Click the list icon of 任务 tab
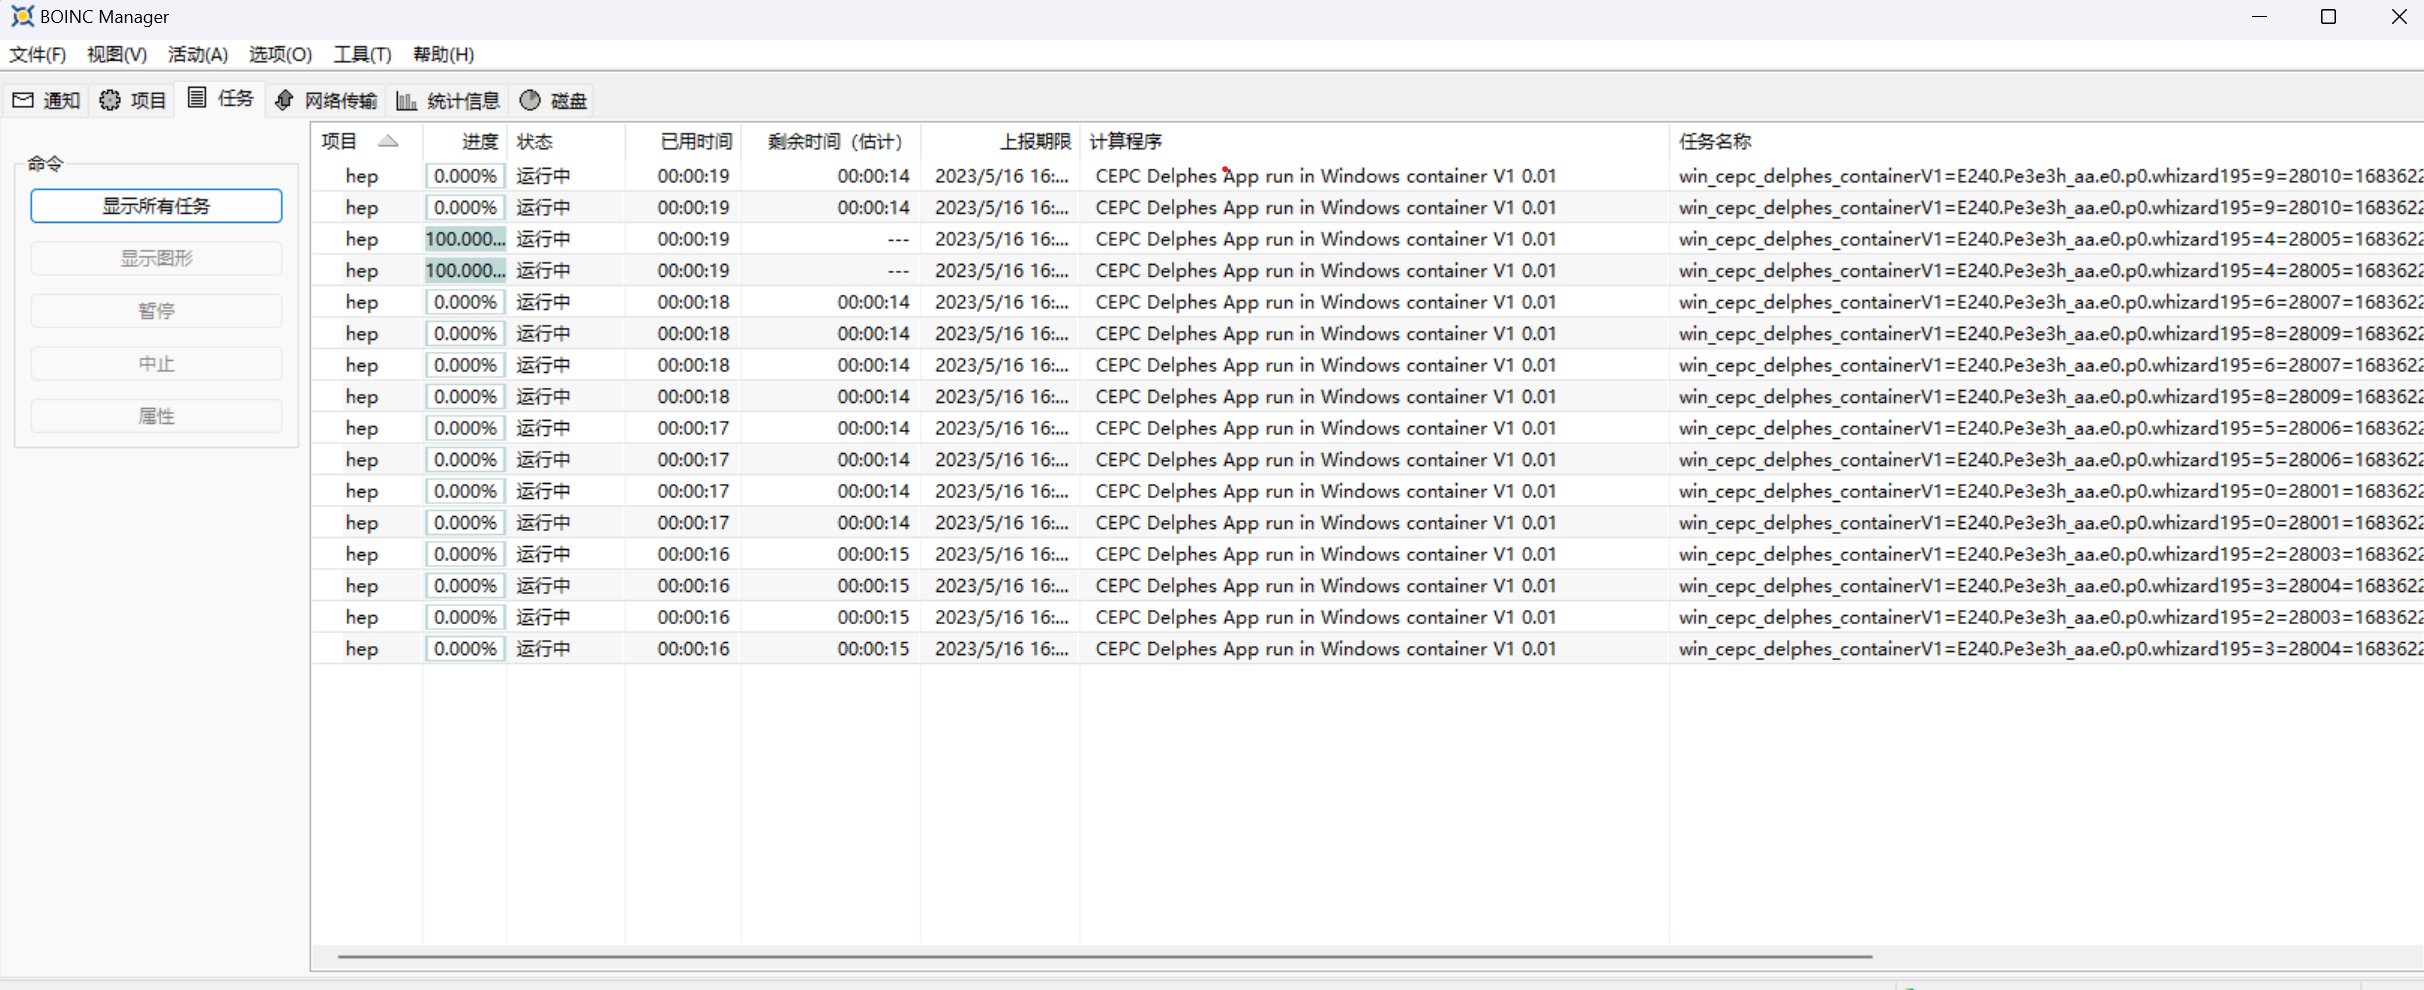2424x990 pixels. tap(197, 97)
